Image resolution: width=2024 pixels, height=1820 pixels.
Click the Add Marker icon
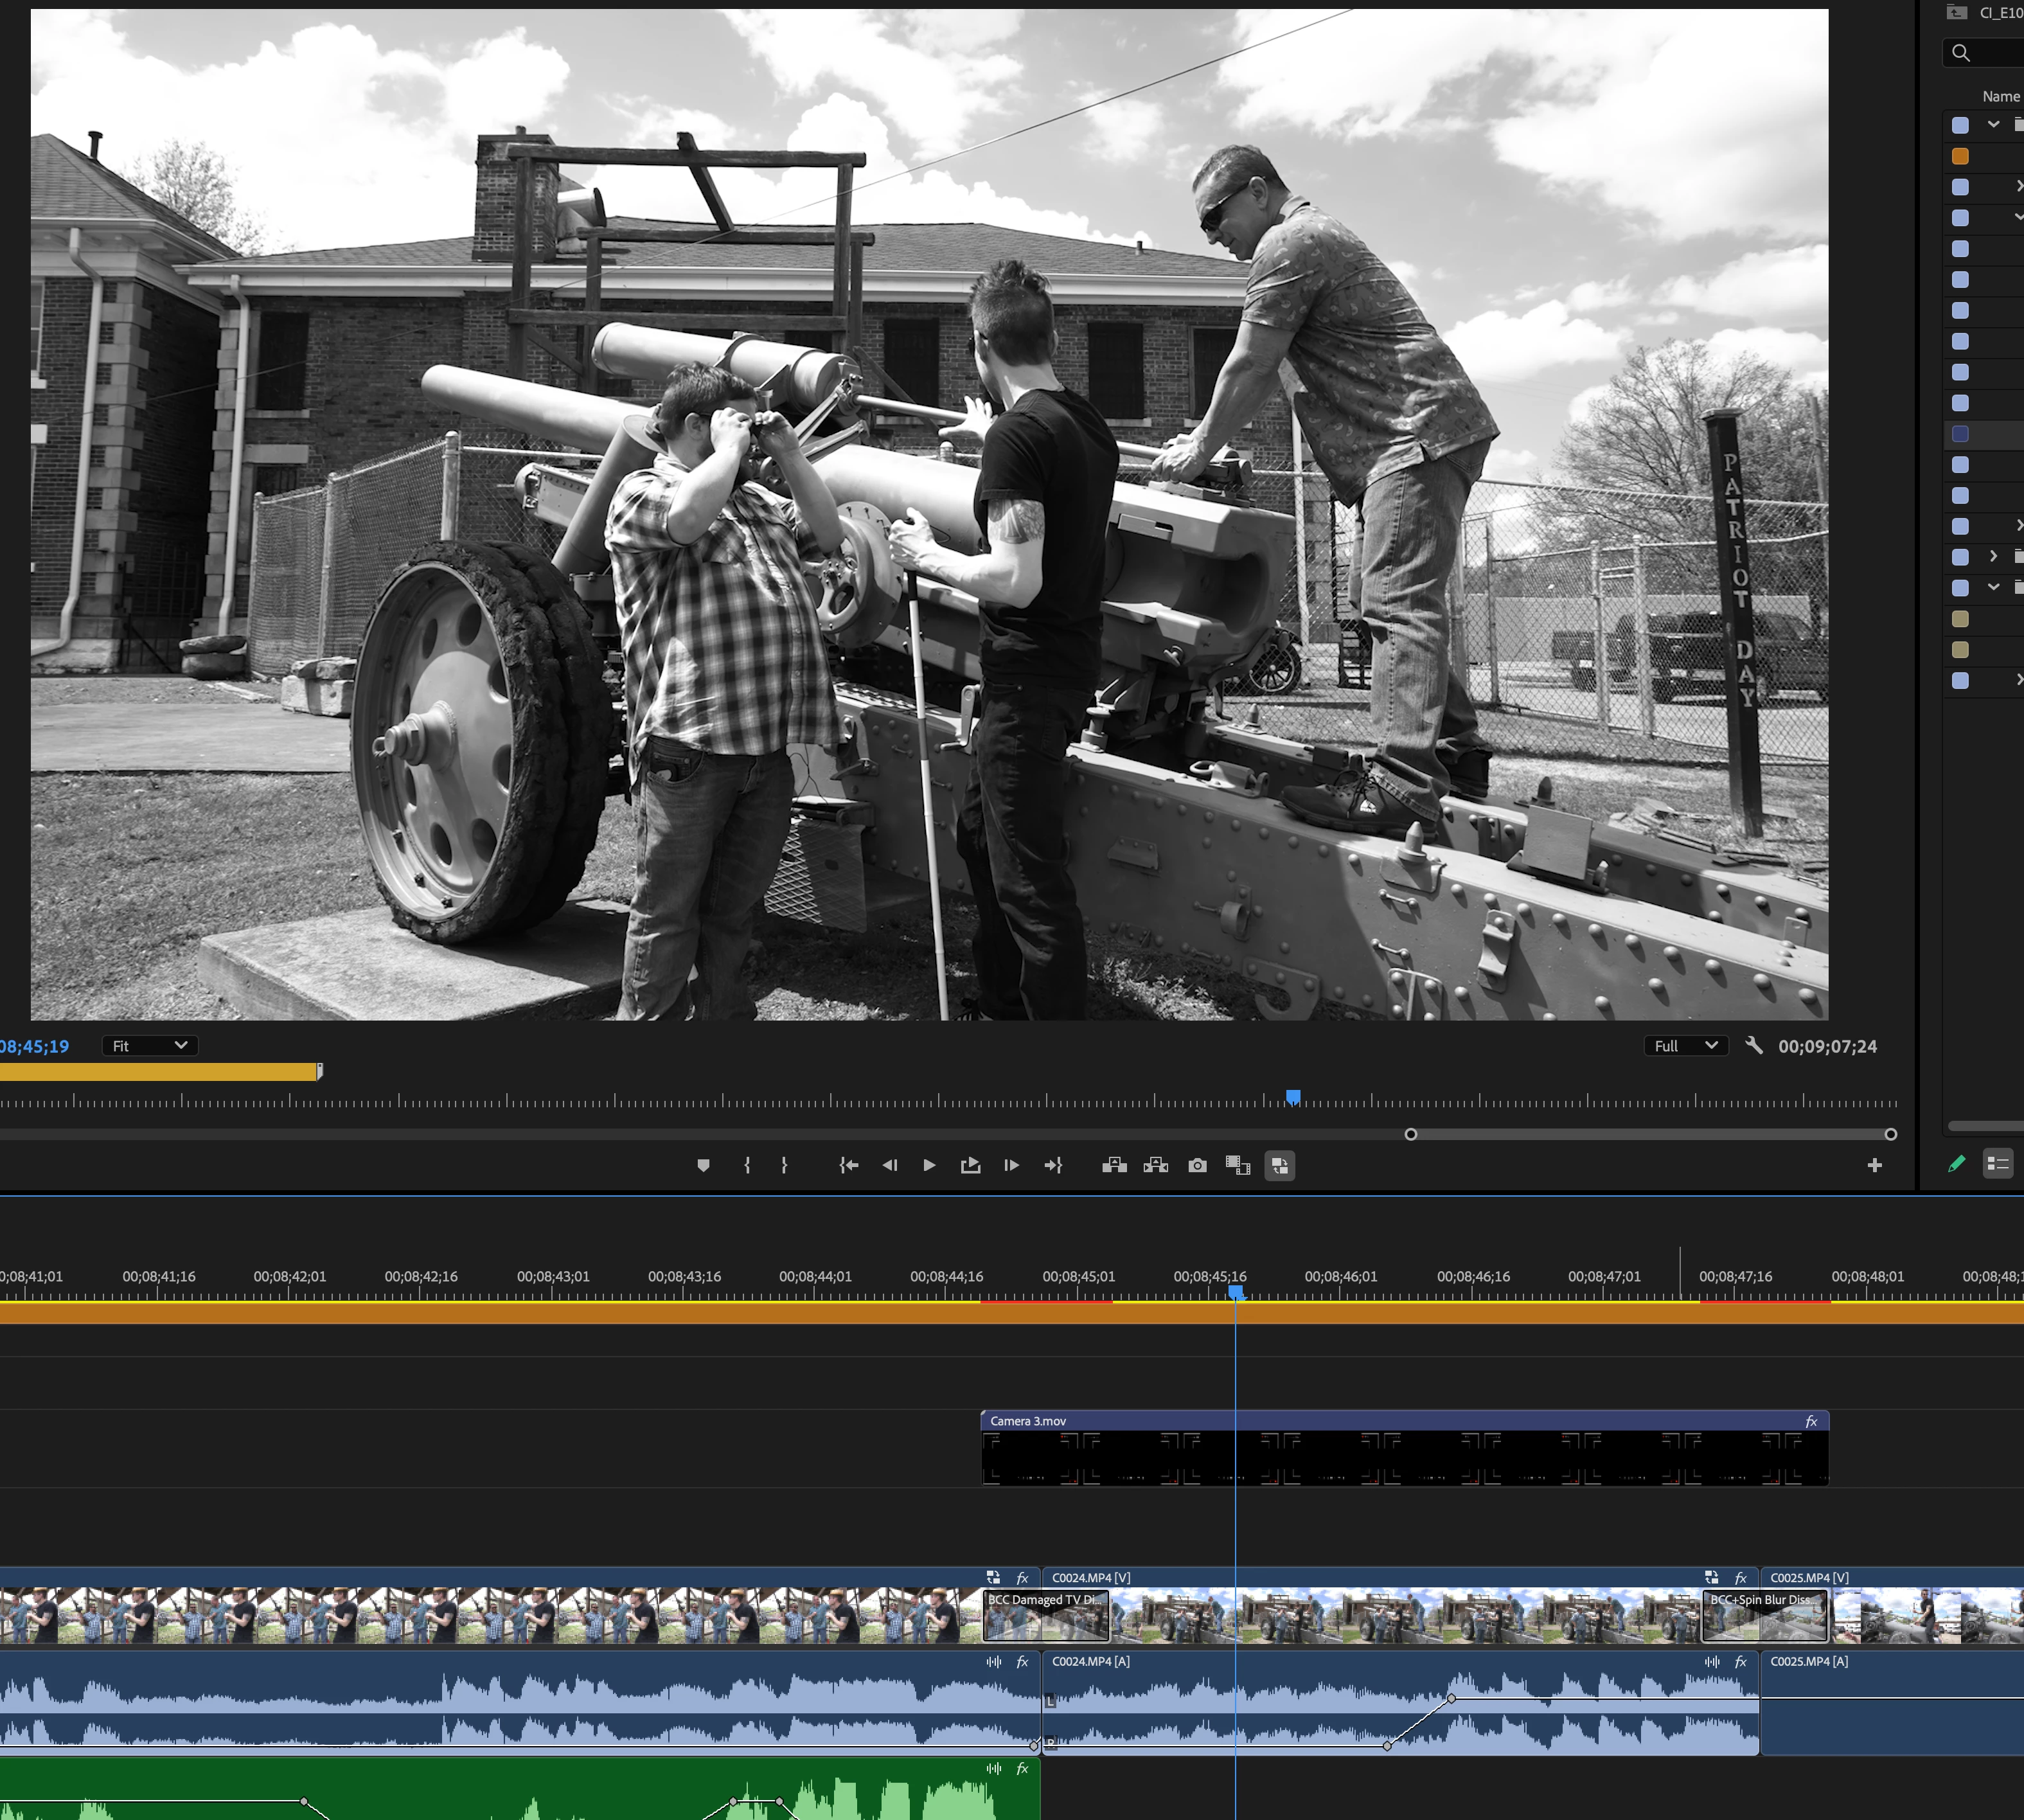point(703,1165)
